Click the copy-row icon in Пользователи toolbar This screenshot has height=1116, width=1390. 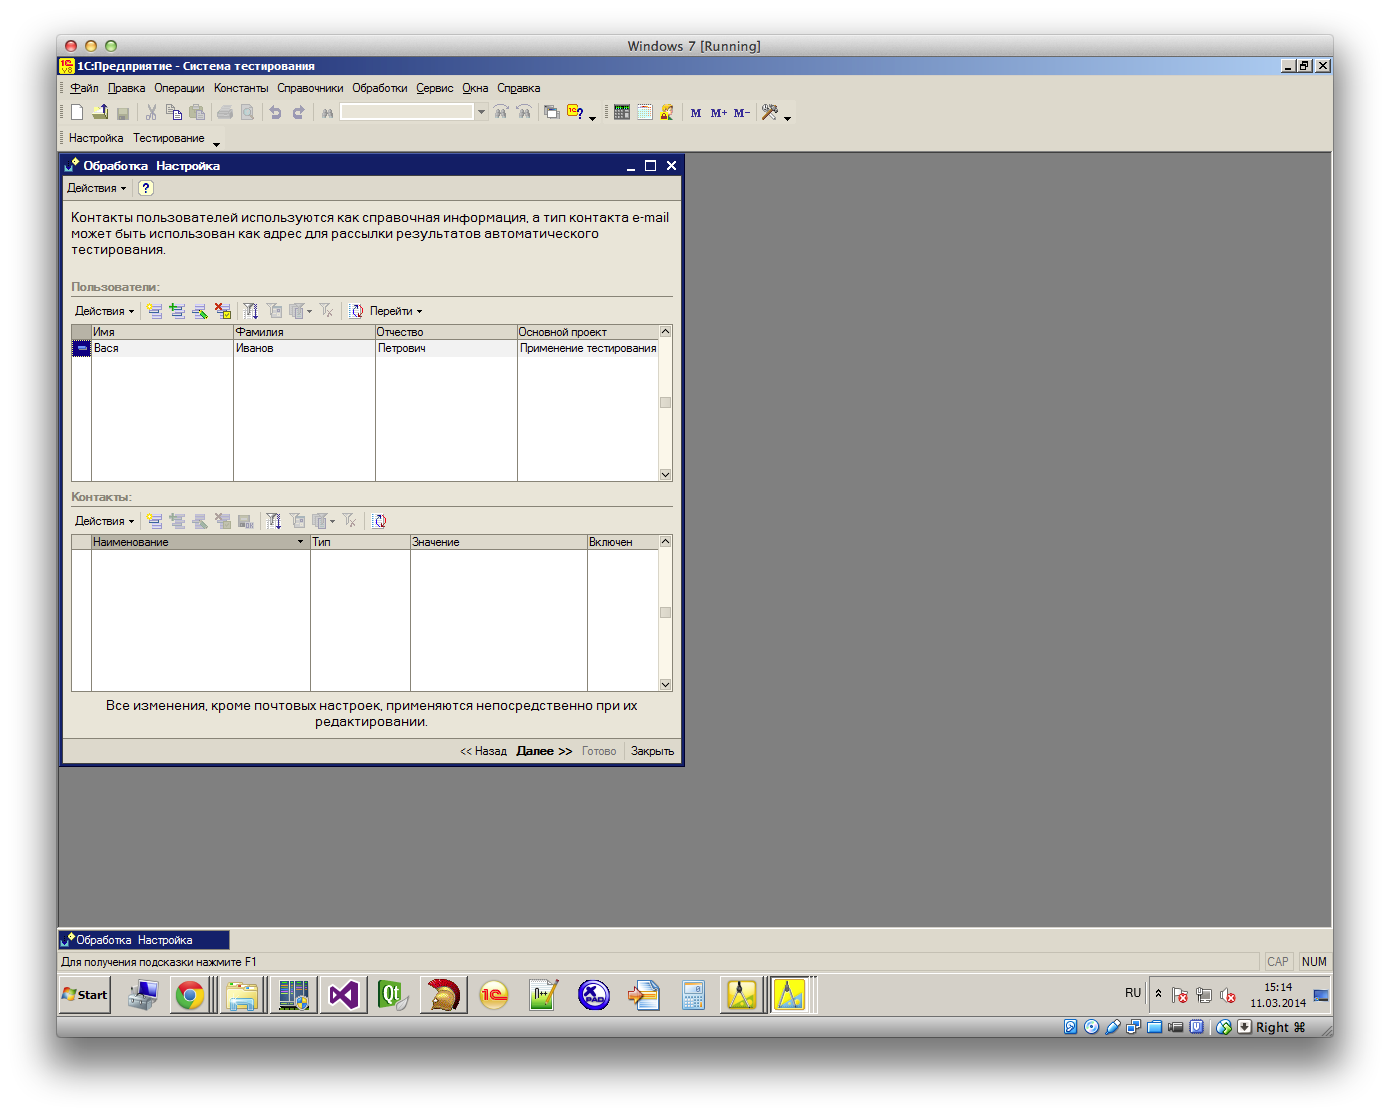pos(177,311)
